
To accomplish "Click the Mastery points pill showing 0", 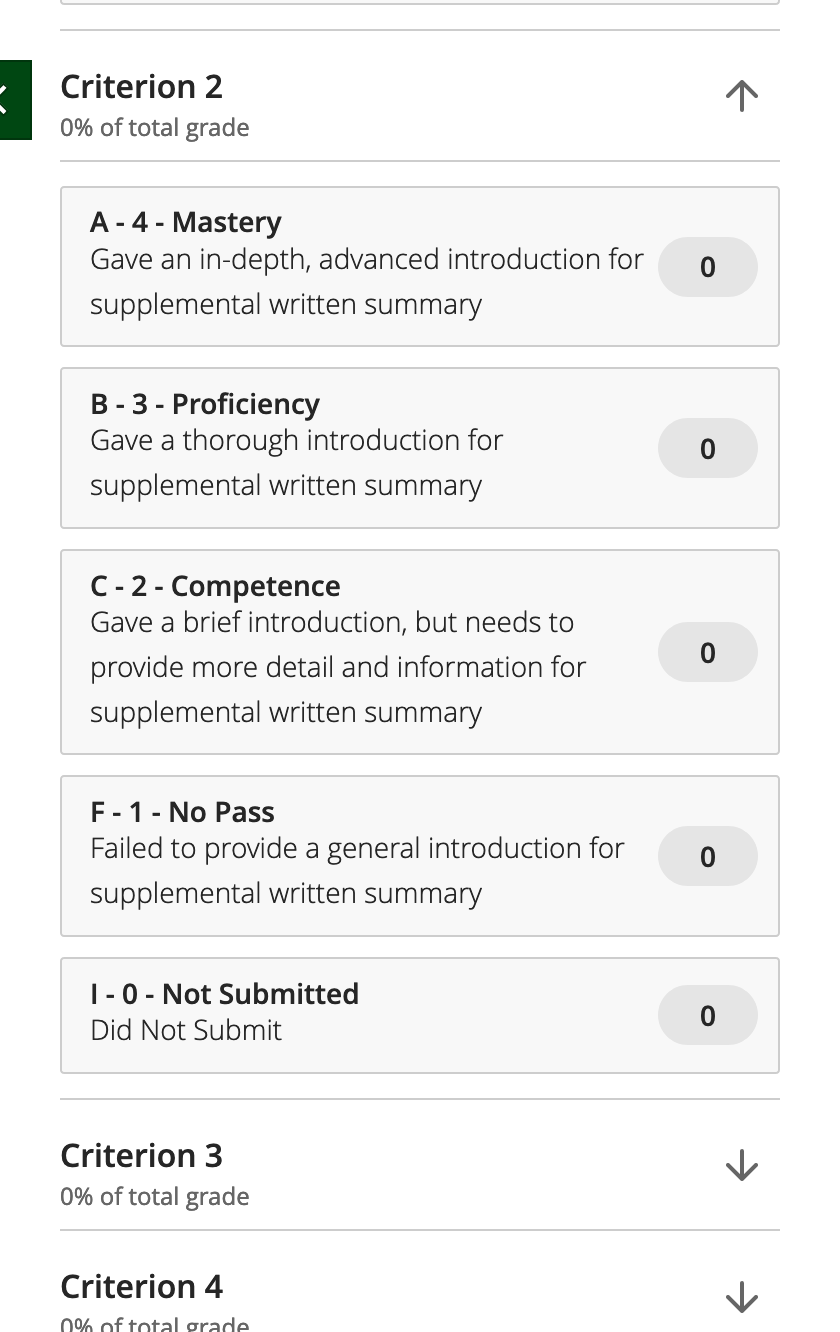I will point(708,267).
